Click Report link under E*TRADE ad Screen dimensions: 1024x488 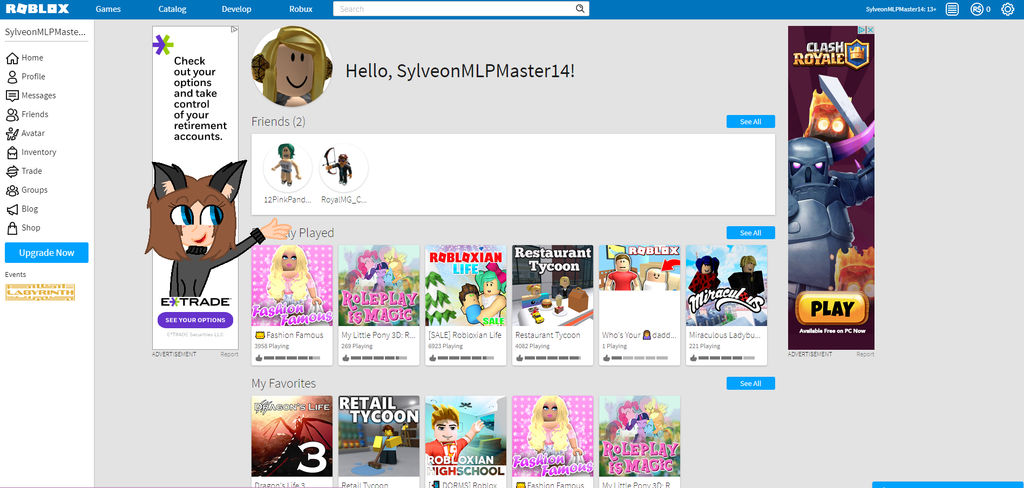[229, 354]
